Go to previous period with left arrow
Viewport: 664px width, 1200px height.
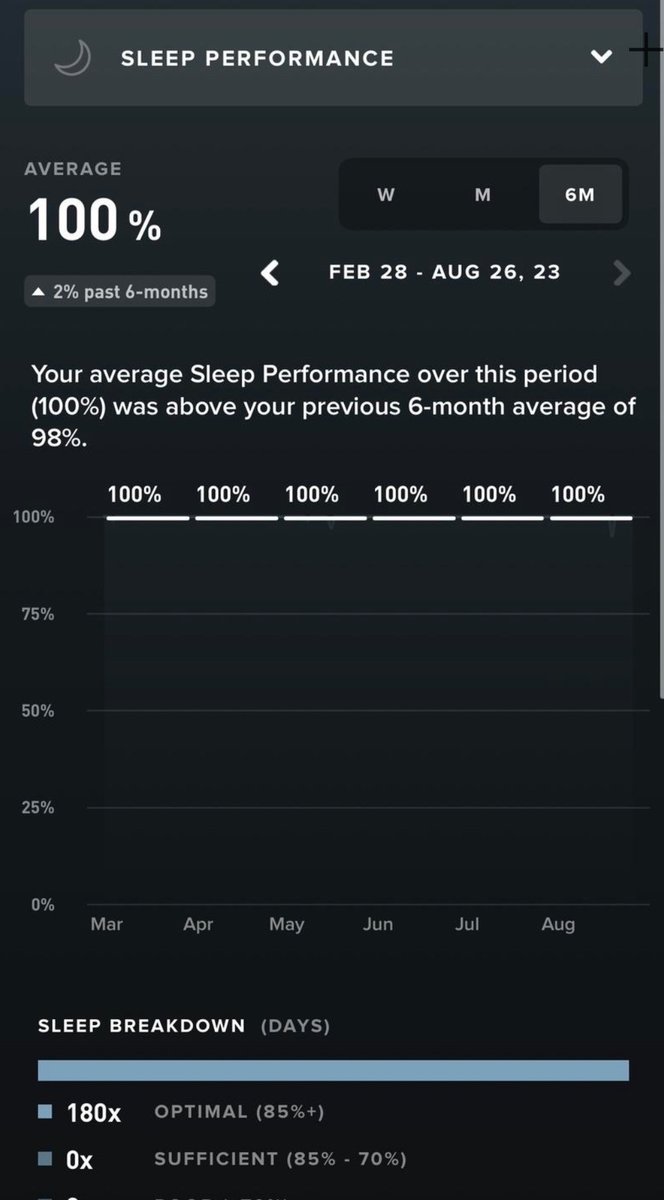pyautogui.click(x=270, y=272)
